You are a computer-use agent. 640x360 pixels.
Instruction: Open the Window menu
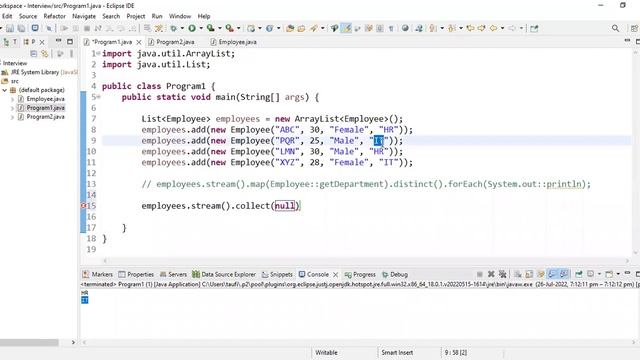point(180,16)
